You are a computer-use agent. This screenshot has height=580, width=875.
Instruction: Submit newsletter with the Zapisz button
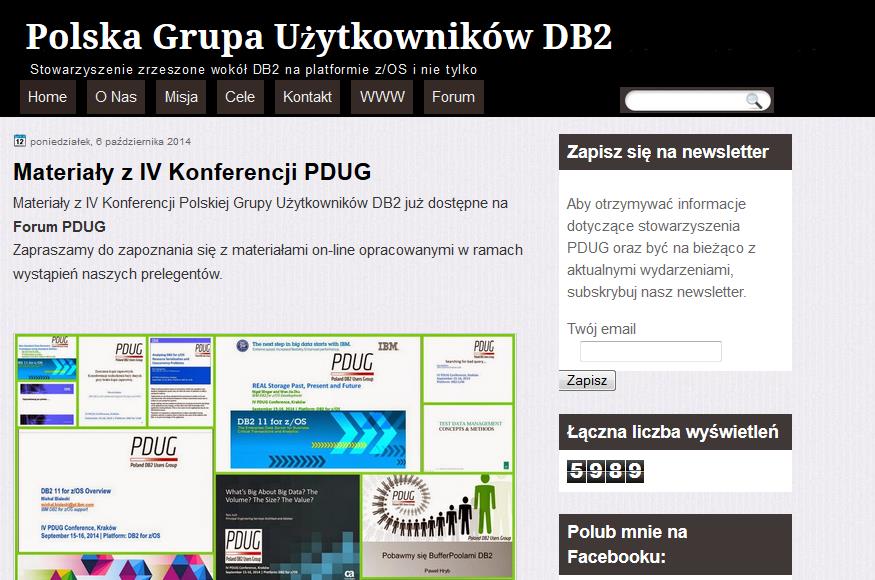(x=587, y=381)
